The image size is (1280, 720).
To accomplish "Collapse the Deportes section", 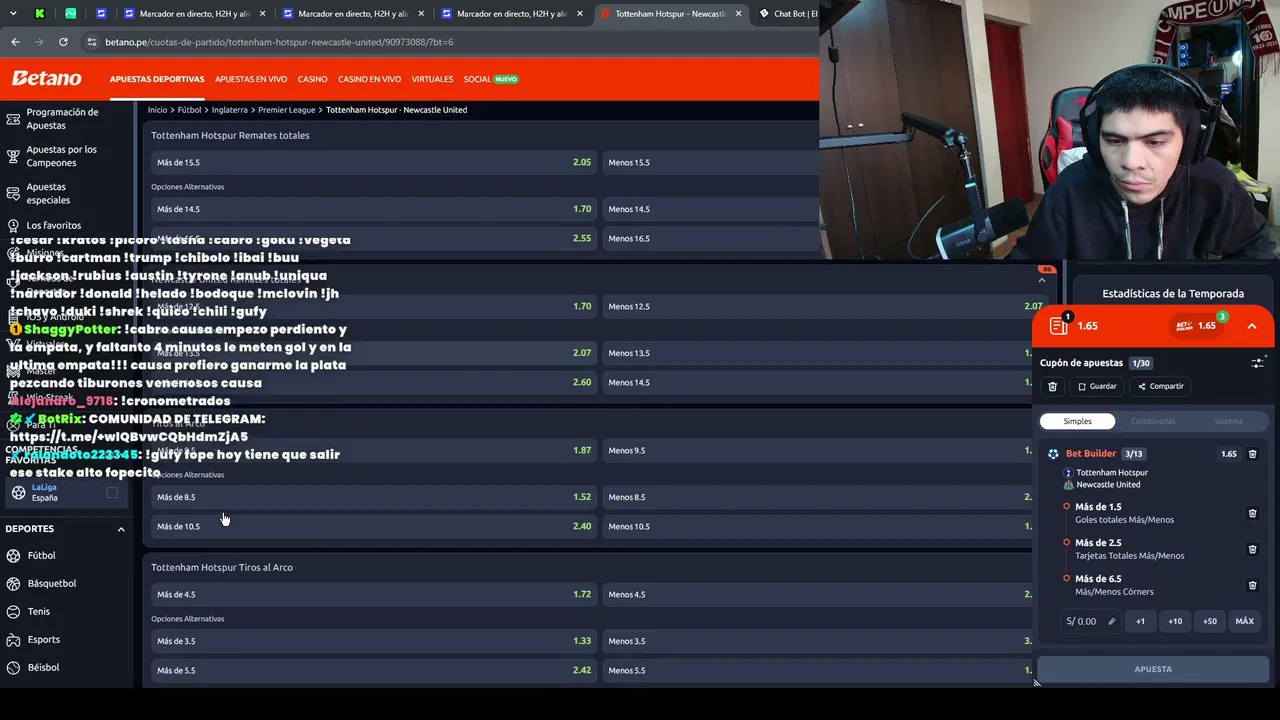I will (x=121, y=529).
